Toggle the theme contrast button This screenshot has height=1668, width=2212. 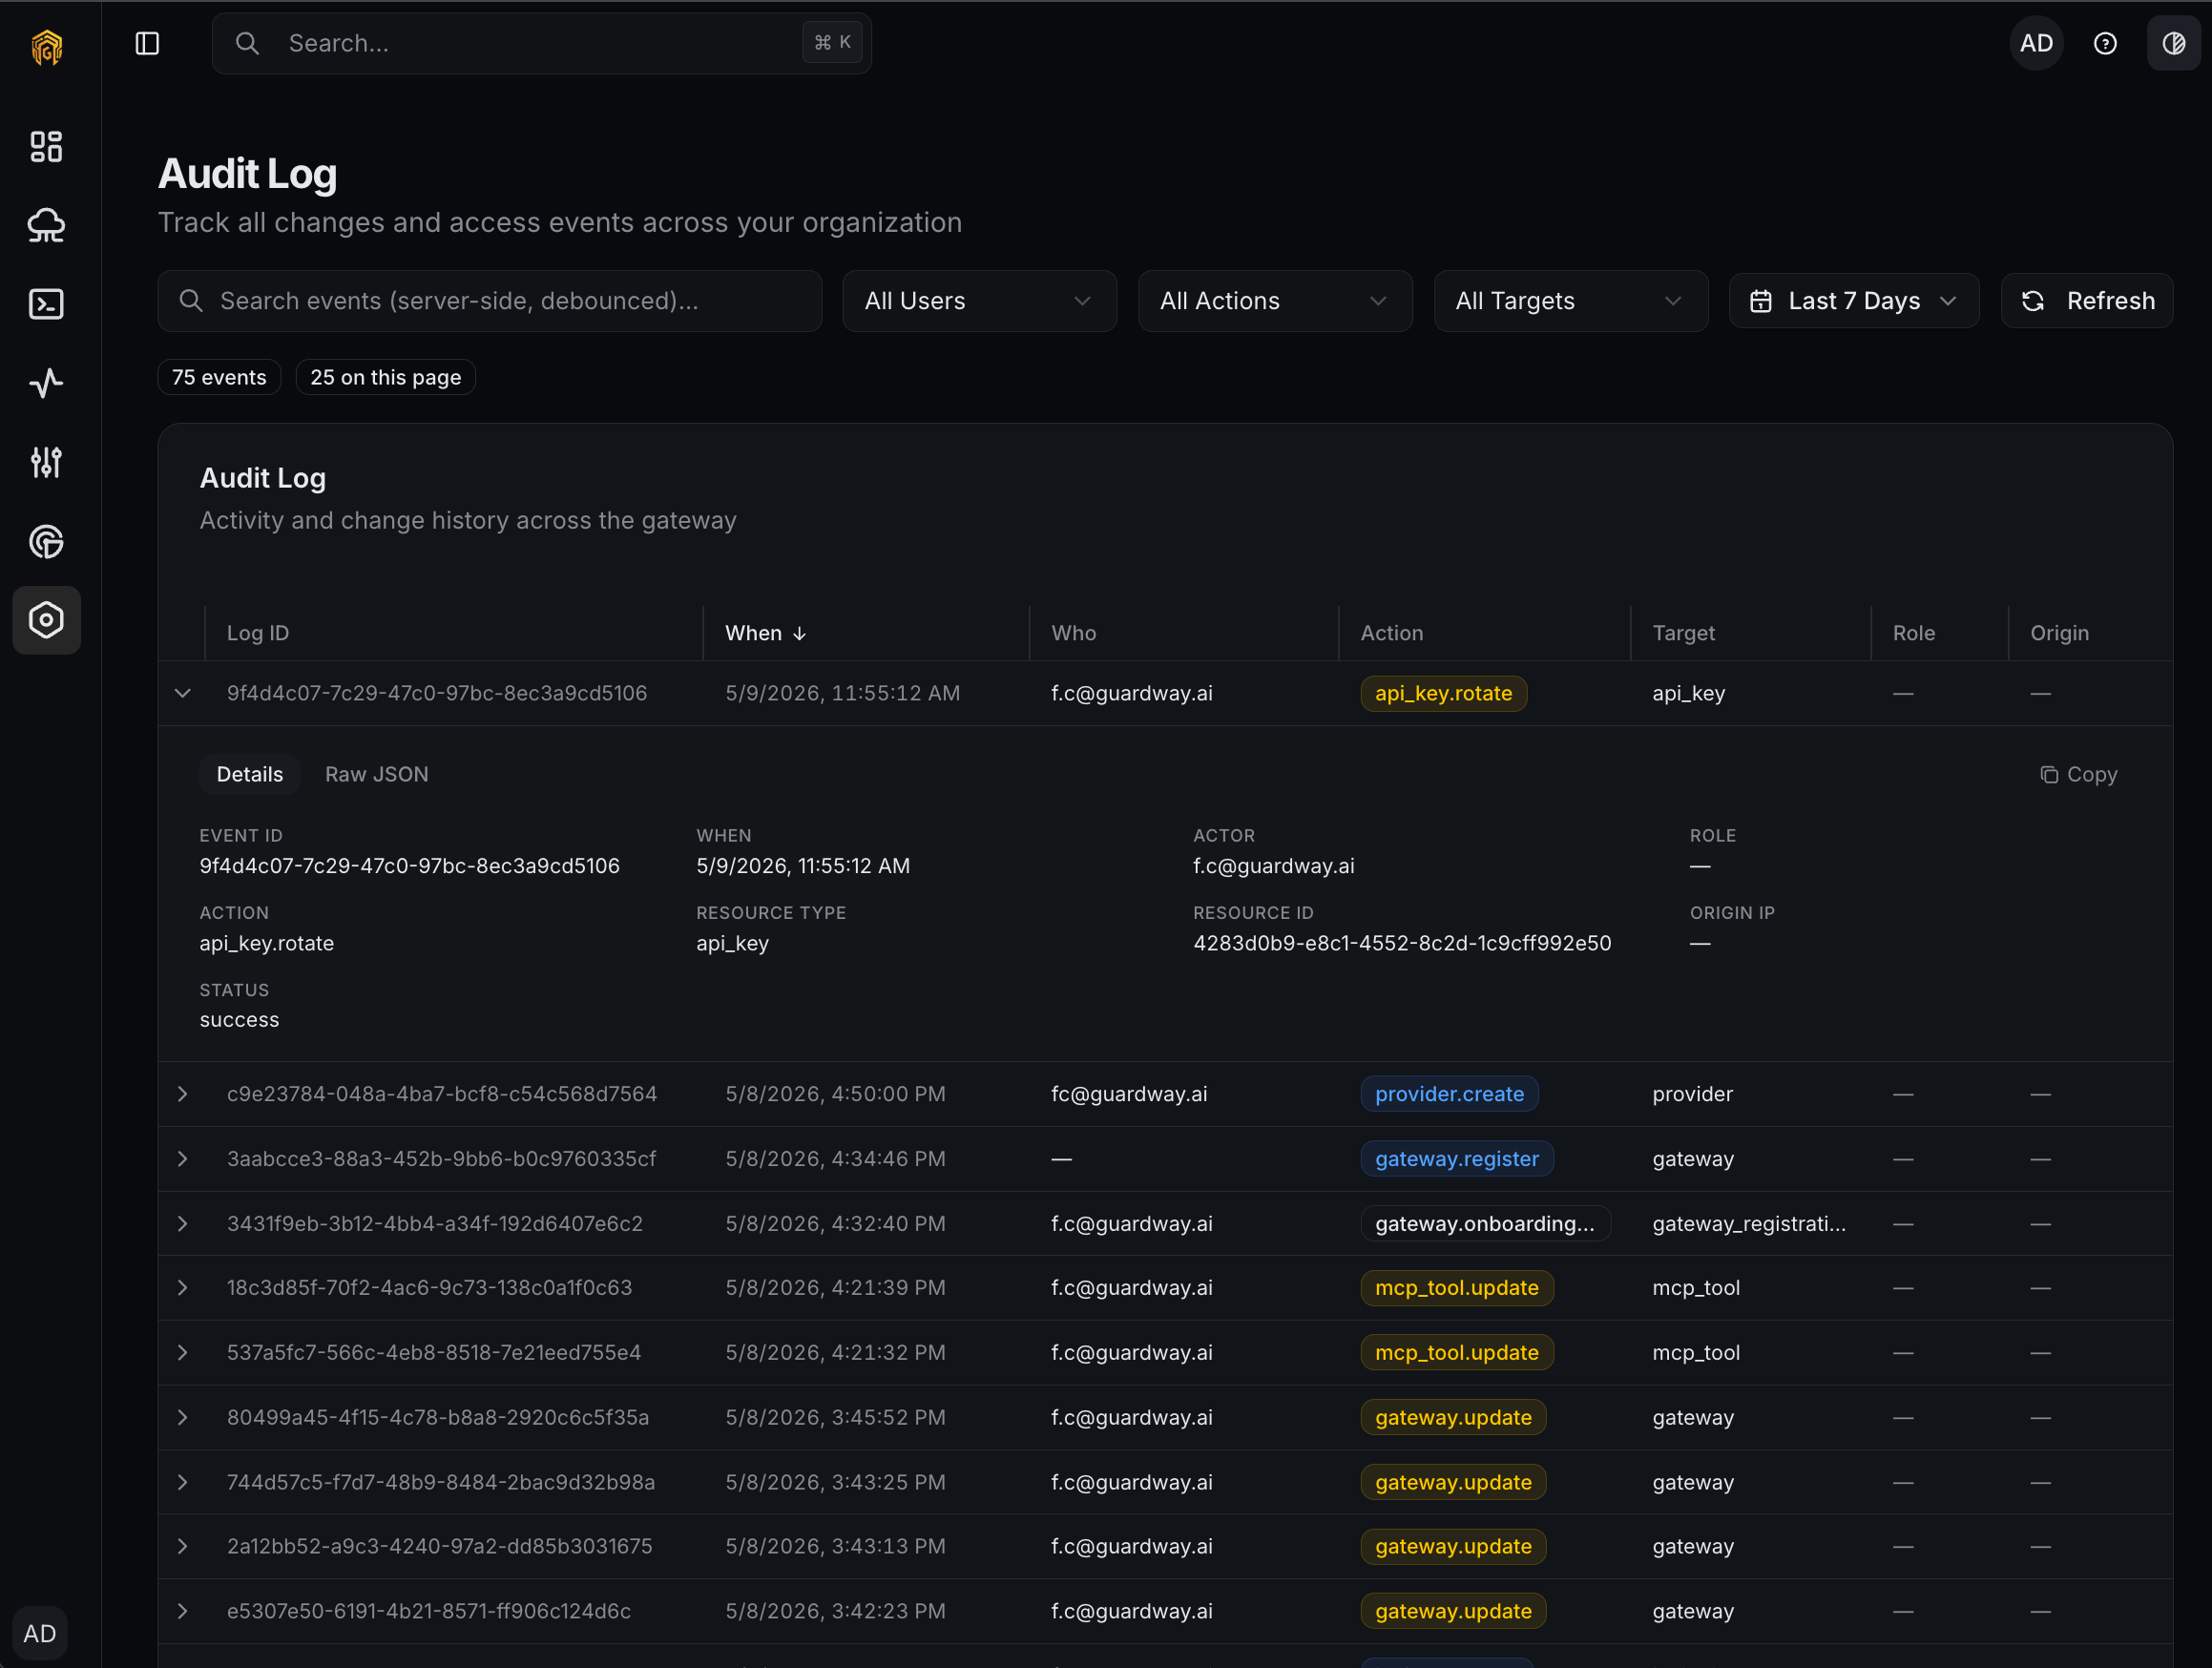pos(2173,43)
